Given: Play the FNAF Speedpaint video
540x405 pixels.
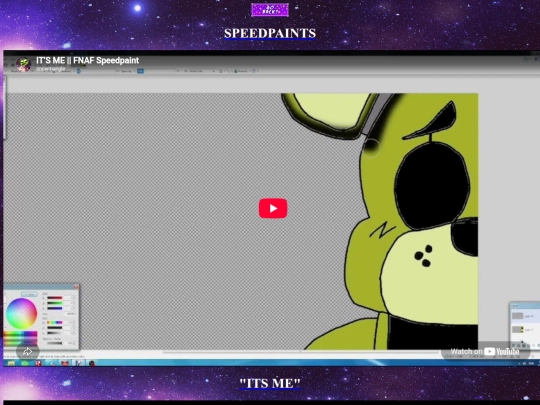Looking at the screenshot, I should point(273,208).
